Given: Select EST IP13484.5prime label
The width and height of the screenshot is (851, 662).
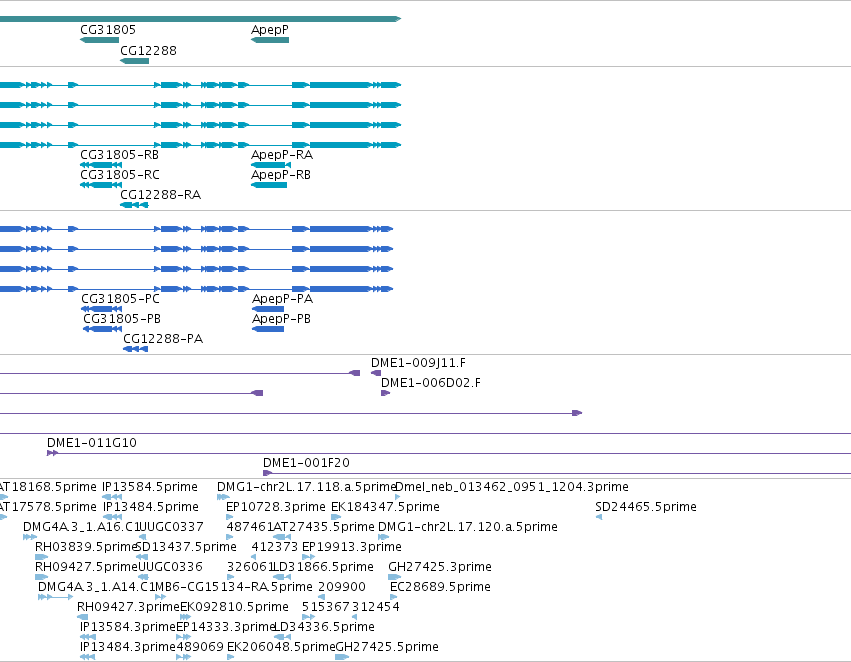Looking at the screenshot, I should click(x=151, y=507).
